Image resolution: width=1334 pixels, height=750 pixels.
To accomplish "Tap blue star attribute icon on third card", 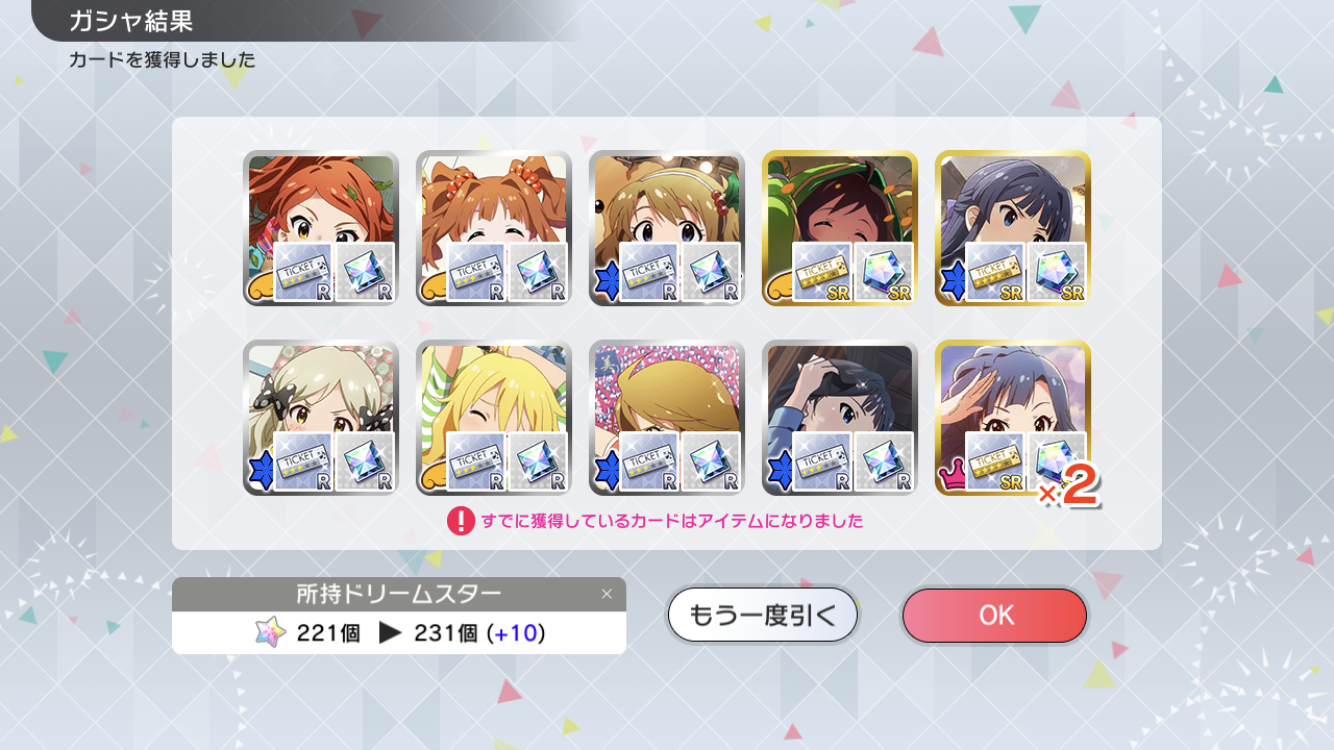I will [604, 283].
